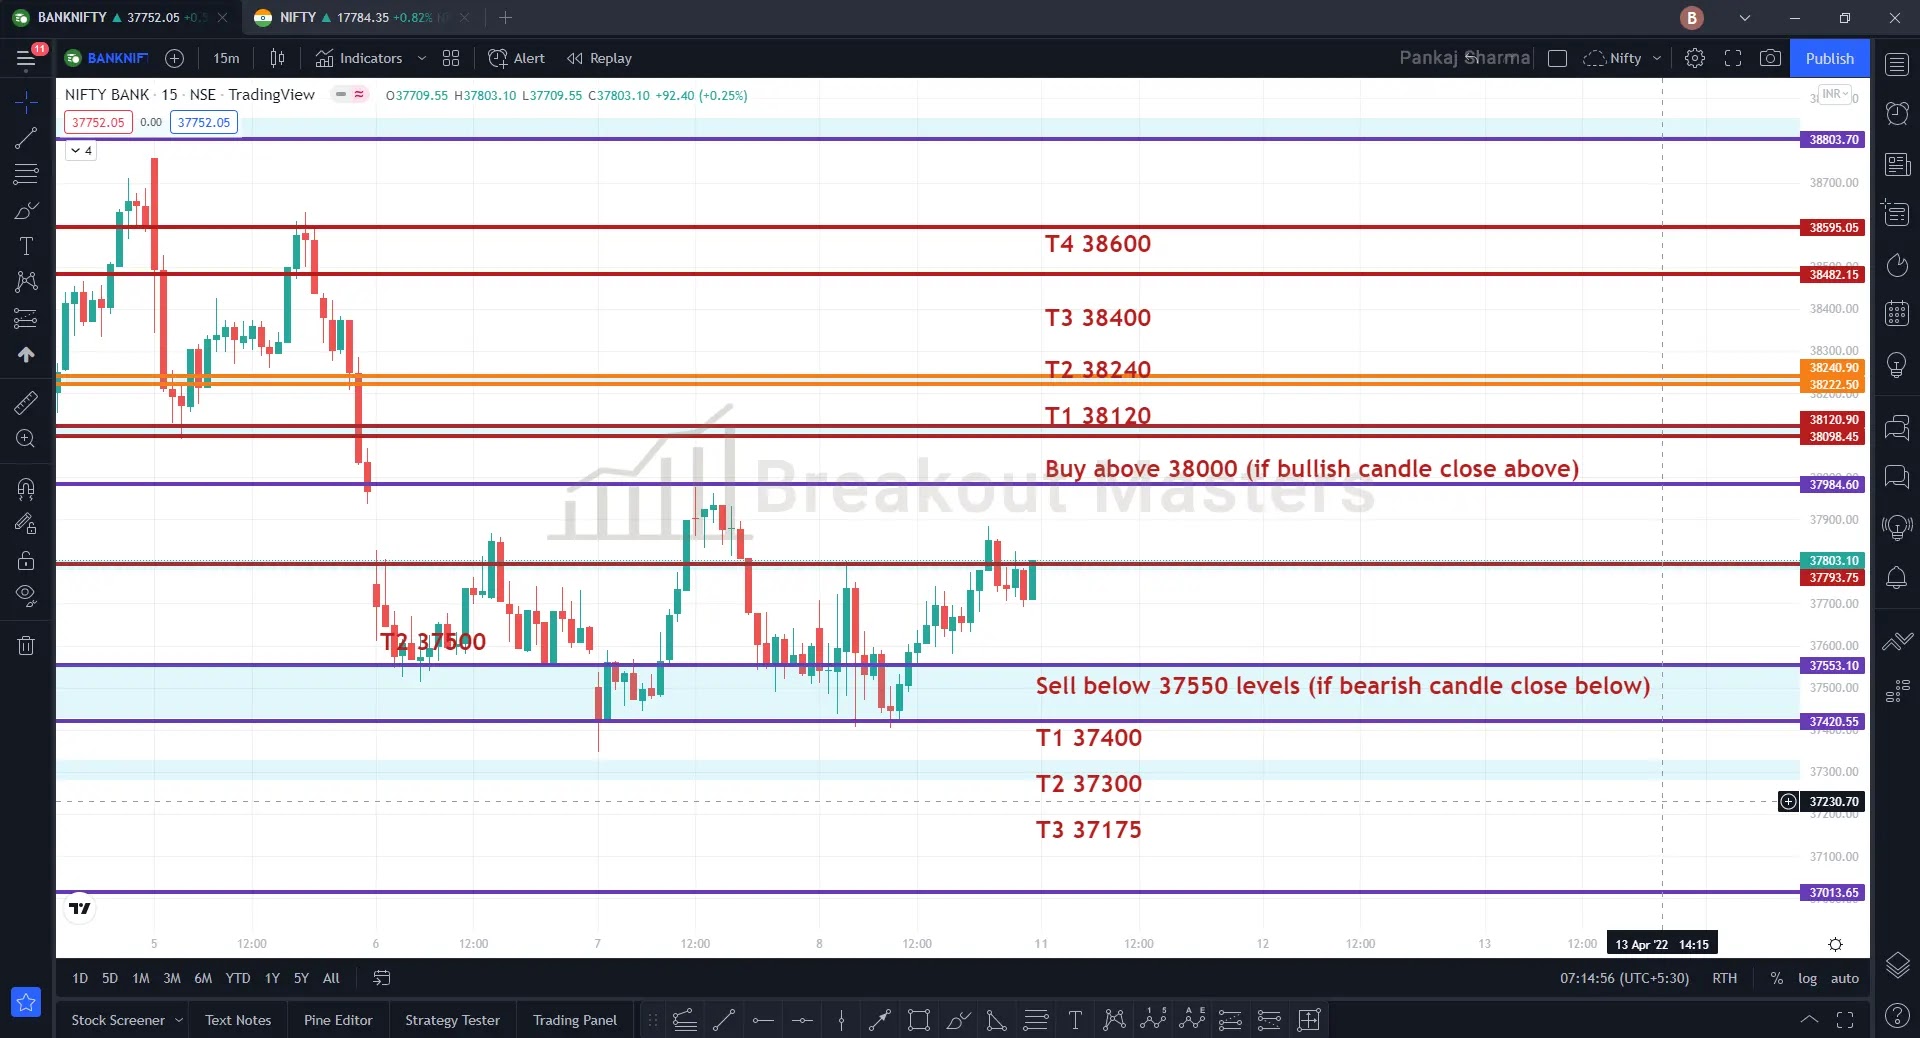Open main hamburger menu

(x=26, y=58)
